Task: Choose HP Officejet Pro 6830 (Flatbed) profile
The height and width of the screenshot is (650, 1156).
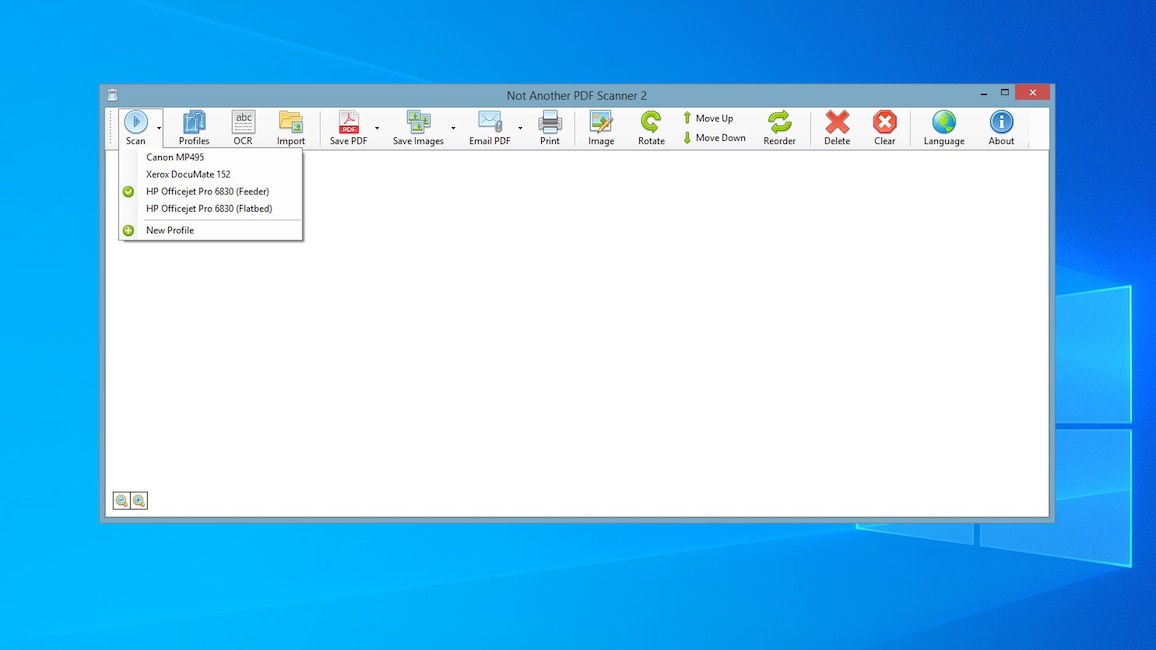Action: pyautogui.click(x=209, y=208)
